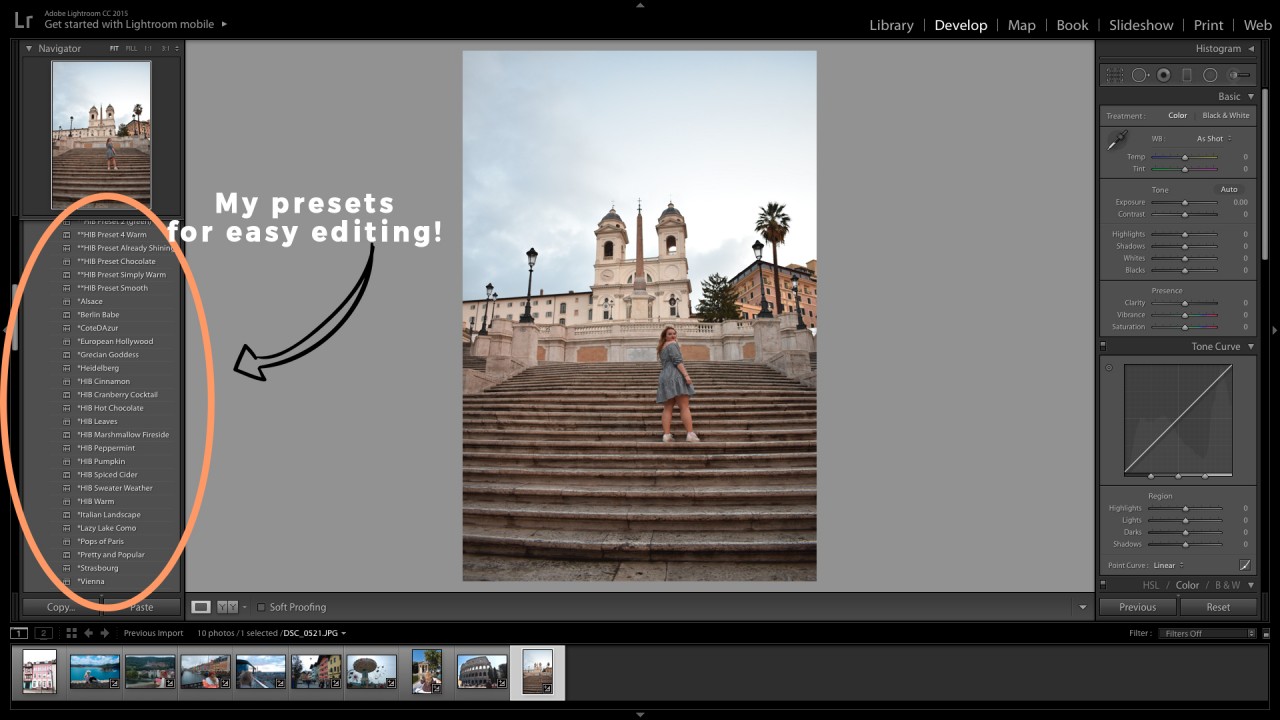The width and height of the screenshot is (1280, 720).
Task: Toggle the Tone Curve panel switch
Action: (x=1103, y=347)
